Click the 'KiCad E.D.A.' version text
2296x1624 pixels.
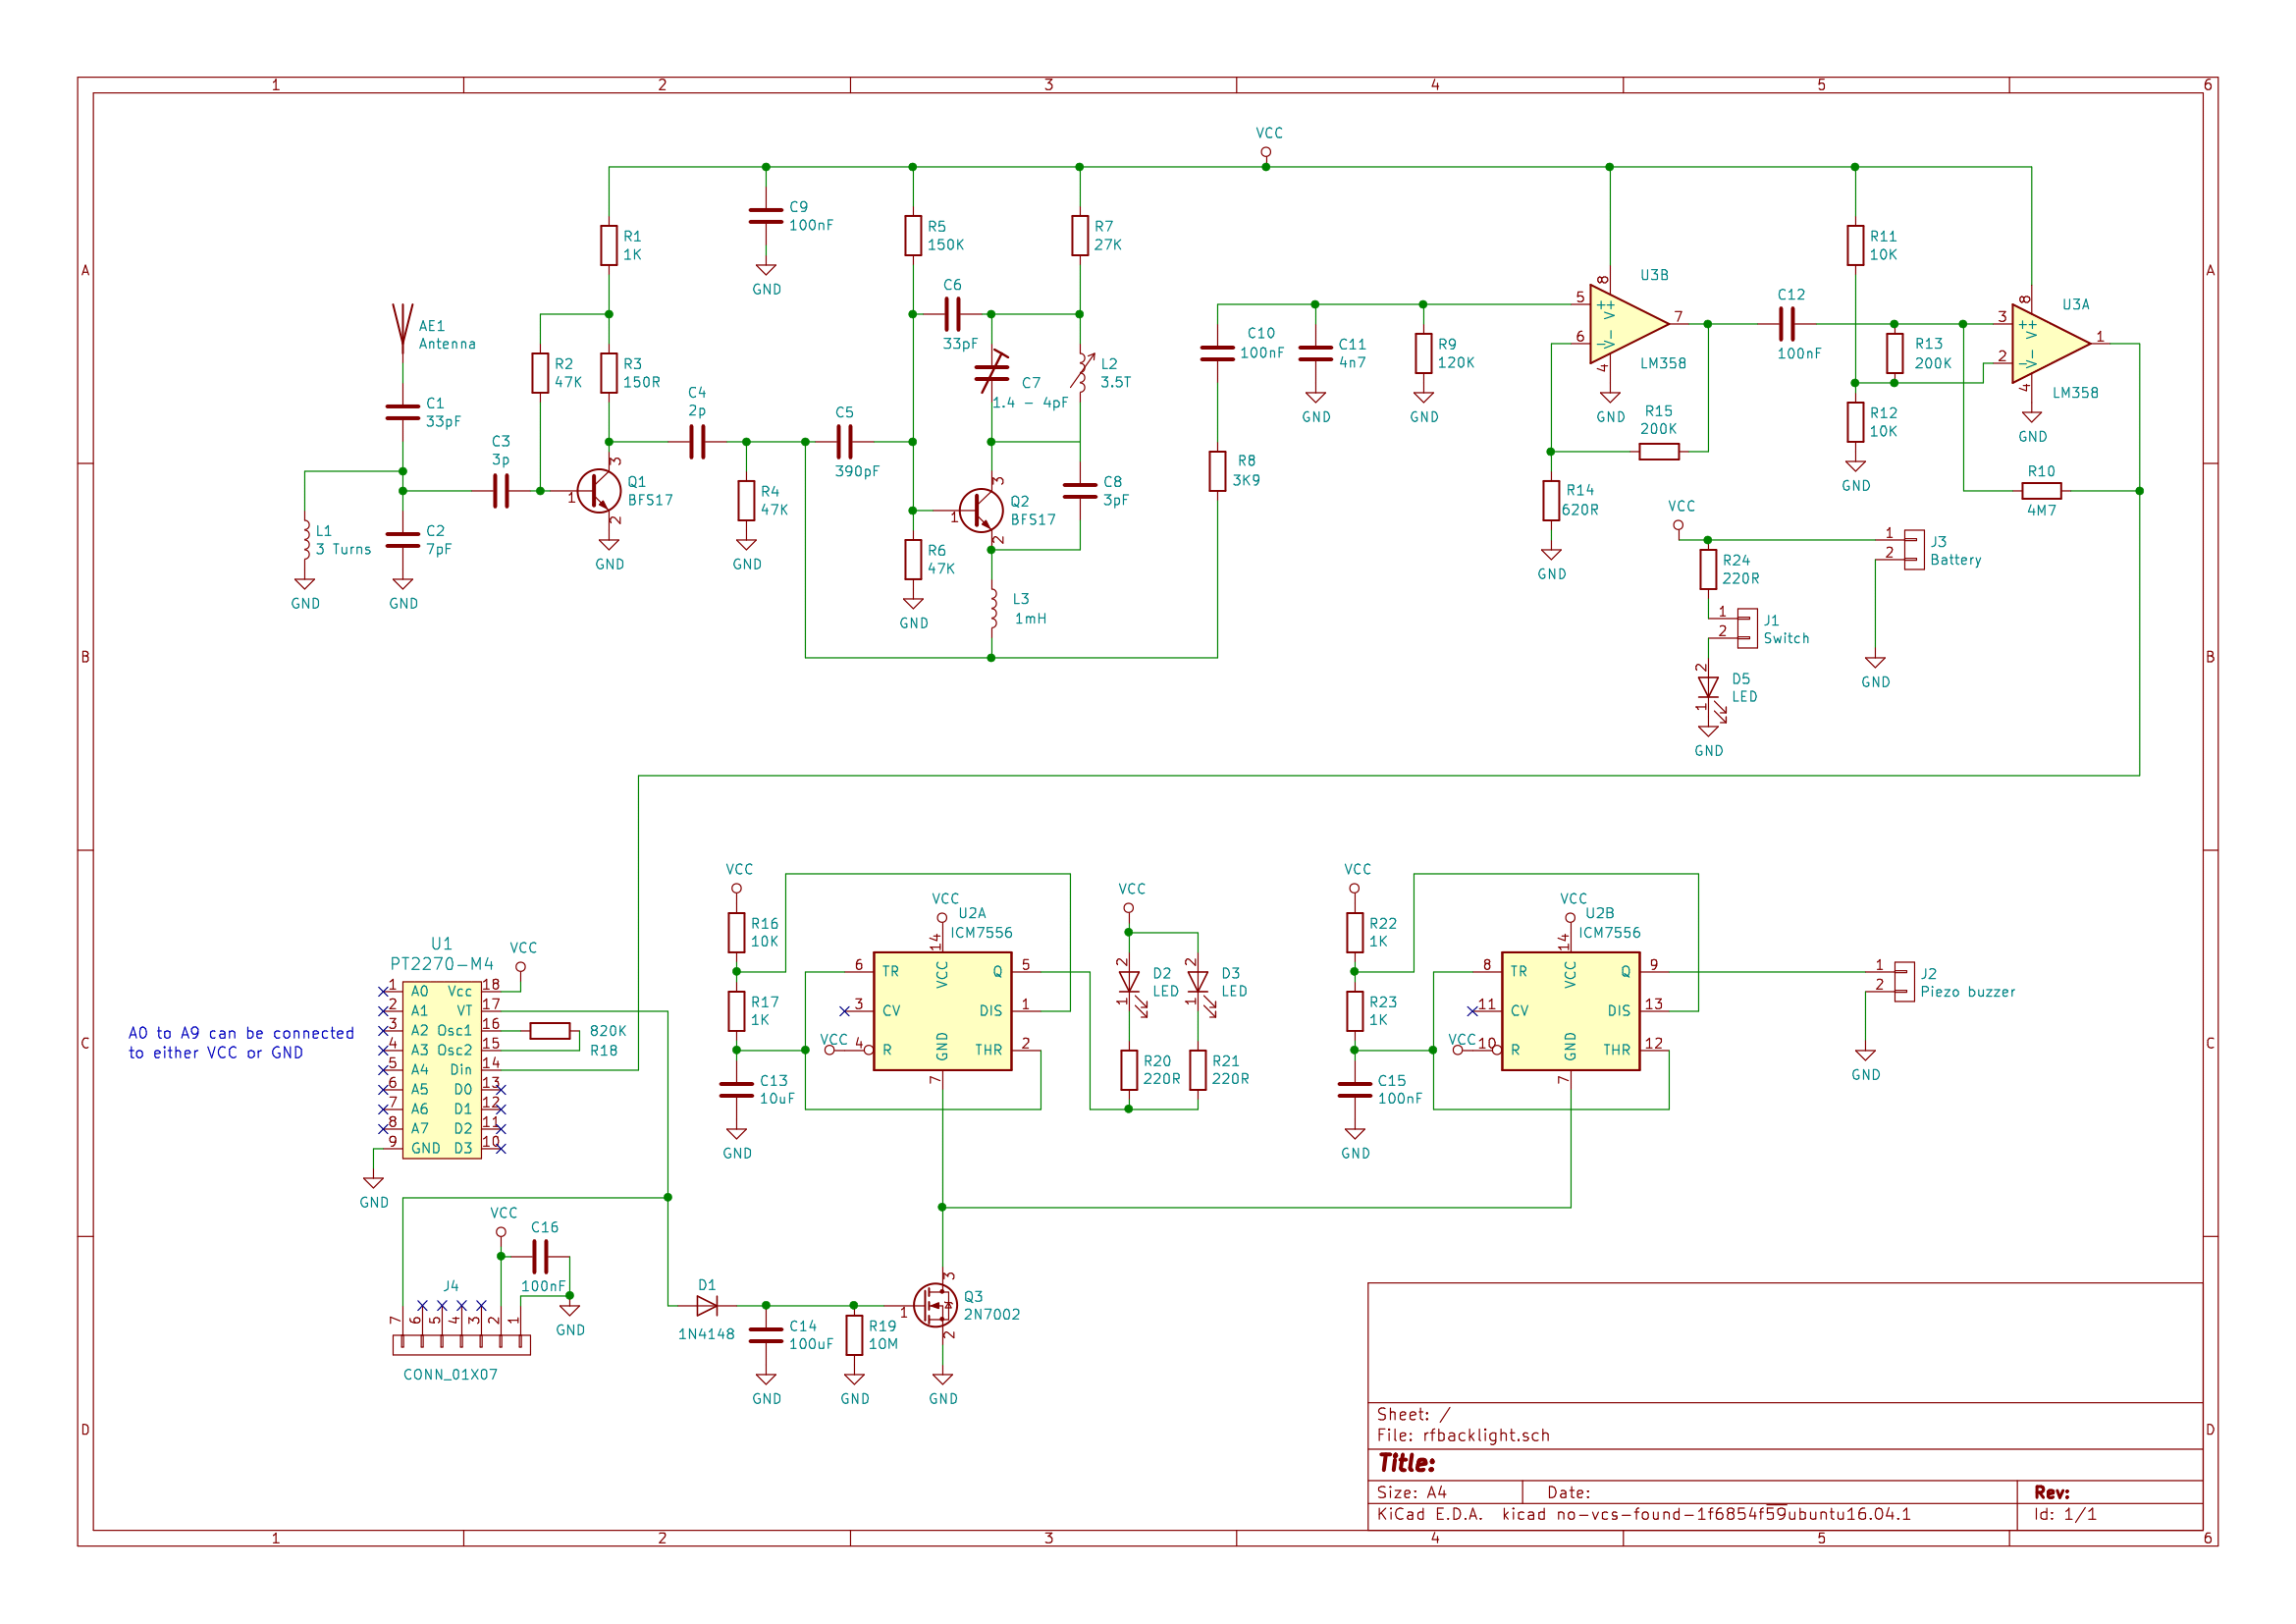[x=1643, y=1514]
